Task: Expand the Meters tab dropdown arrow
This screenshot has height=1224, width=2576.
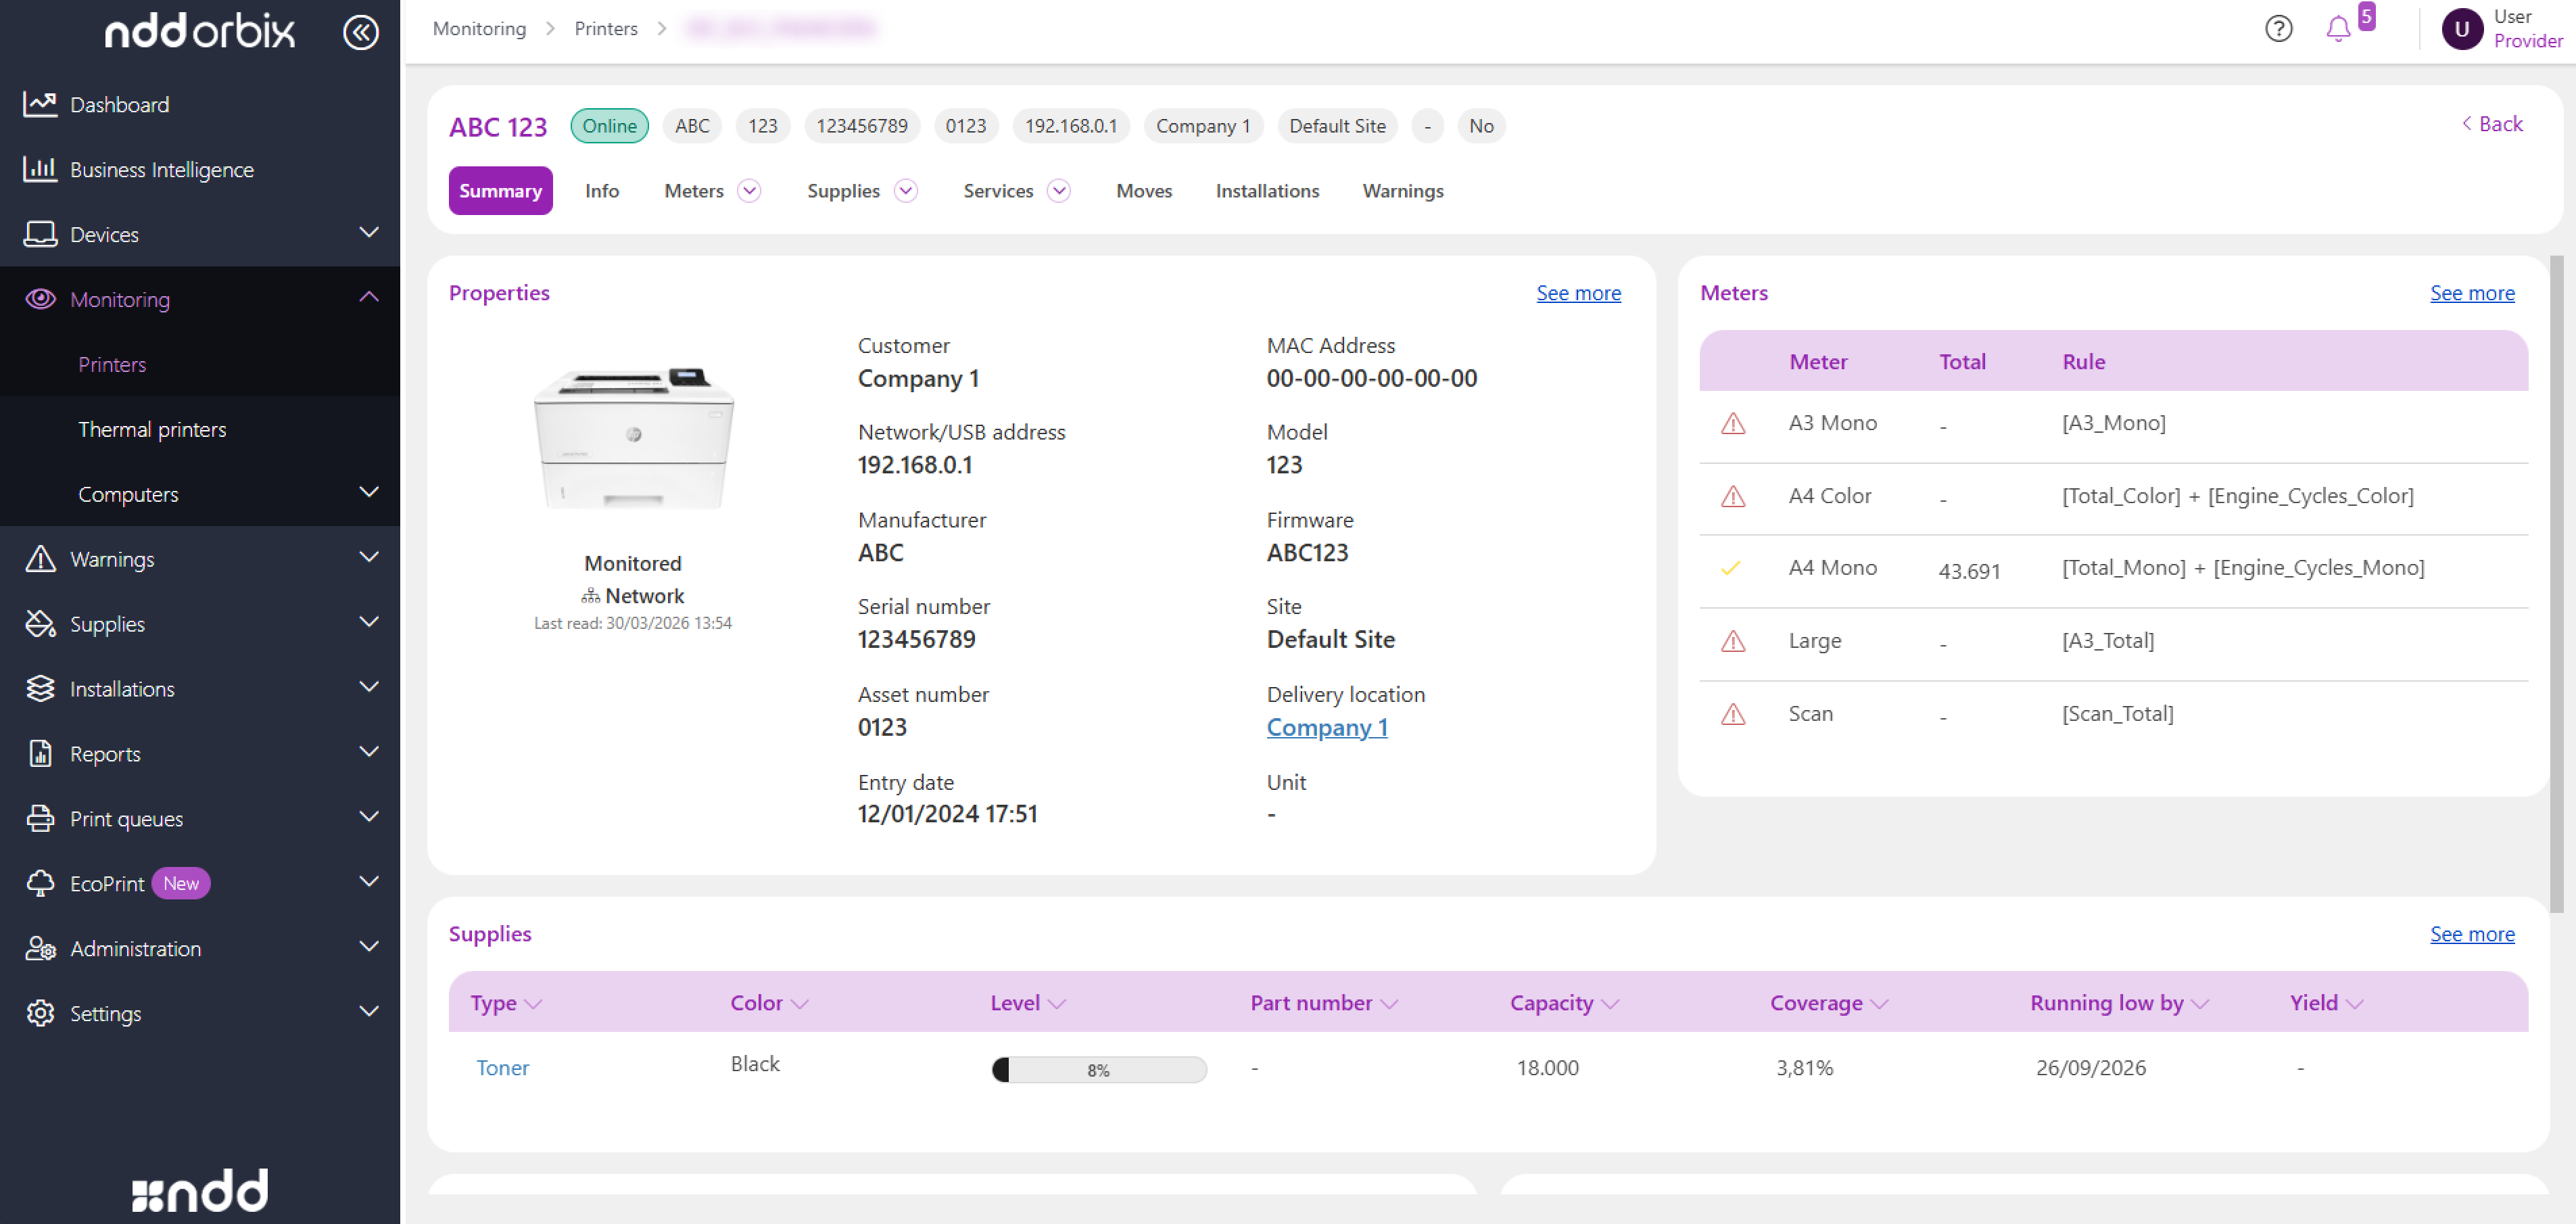Action: pyautogui.click(x=749, y=191)
